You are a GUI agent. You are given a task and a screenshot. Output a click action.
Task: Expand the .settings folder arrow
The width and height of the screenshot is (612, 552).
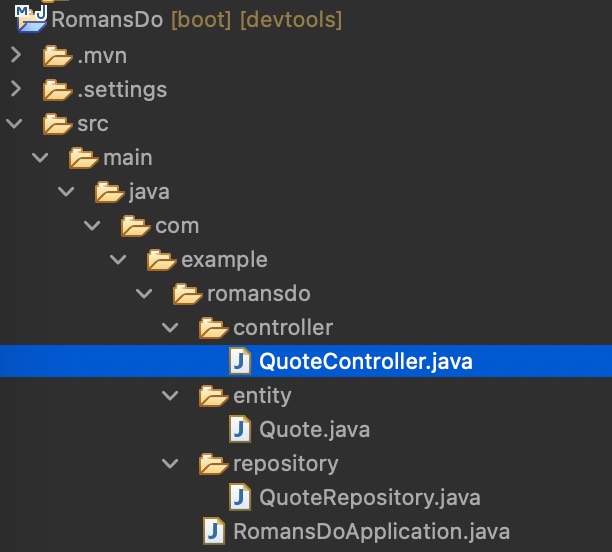pyautogui.click(x=15, y=90)
